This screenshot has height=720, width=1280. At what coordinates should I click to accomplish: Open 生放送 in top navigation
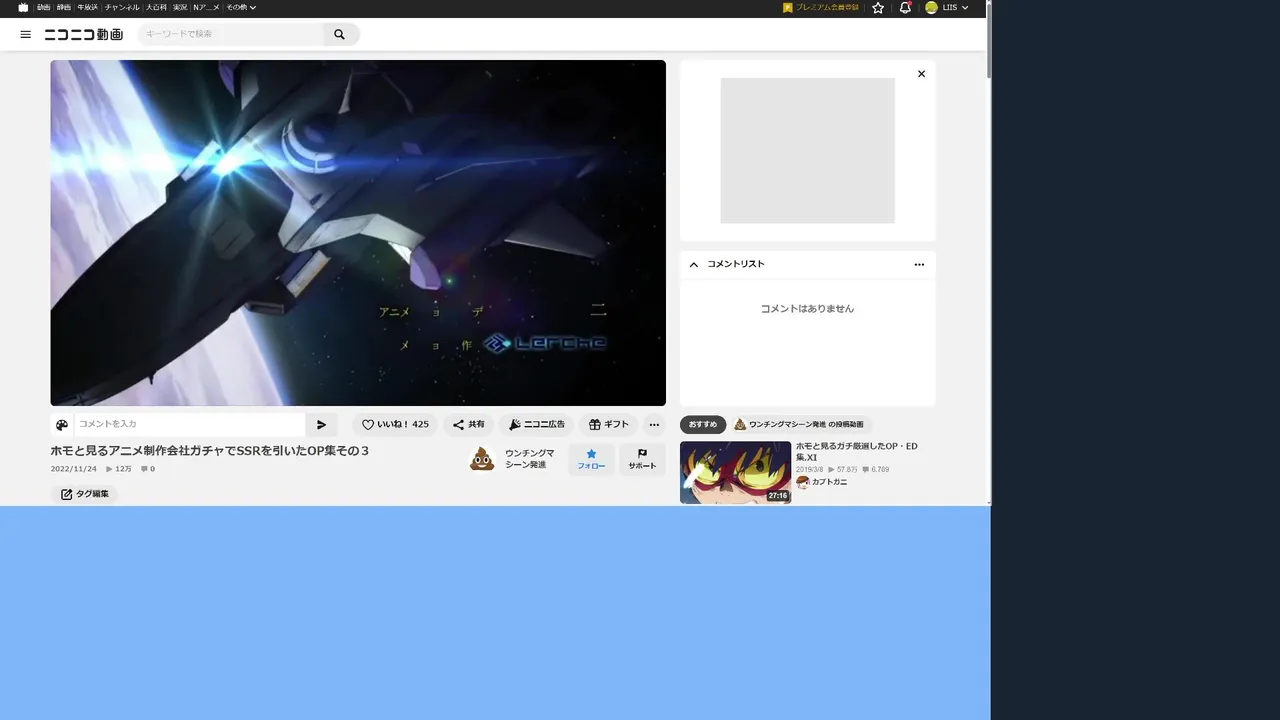tap(87, 7)
